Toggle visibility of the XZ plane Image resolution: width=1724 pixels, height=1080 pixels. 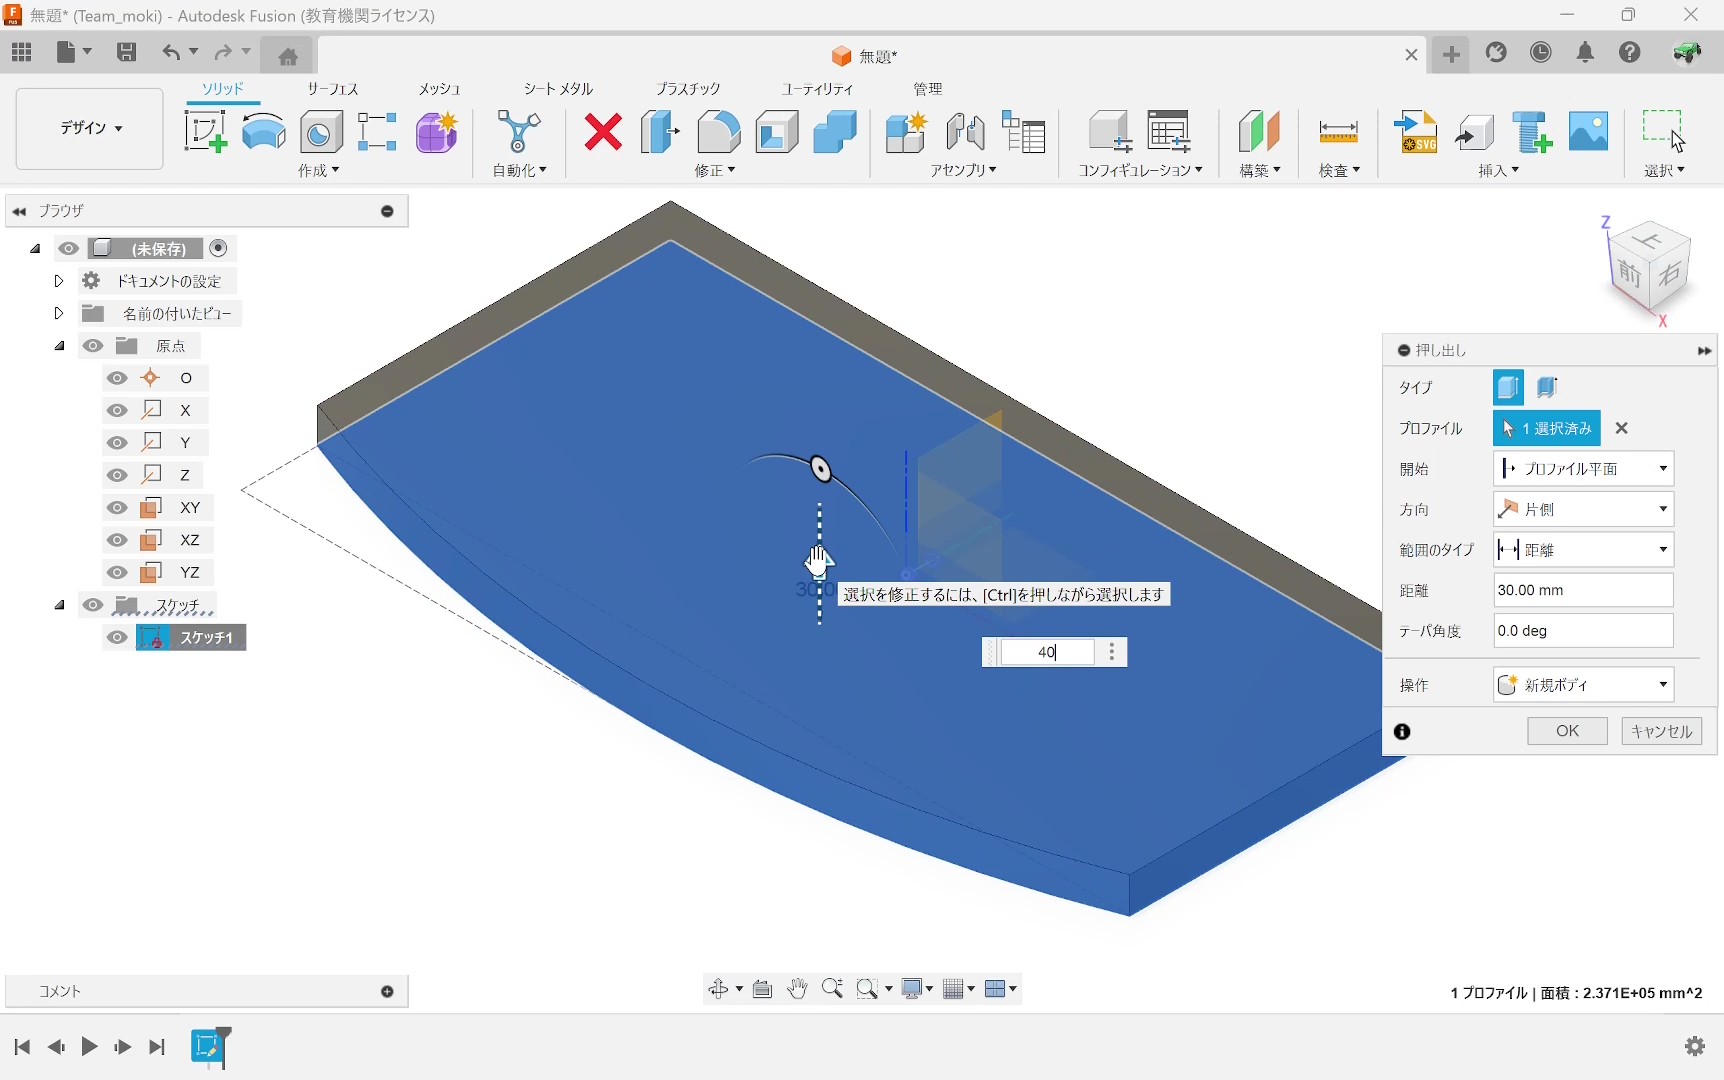coord(117,540)
